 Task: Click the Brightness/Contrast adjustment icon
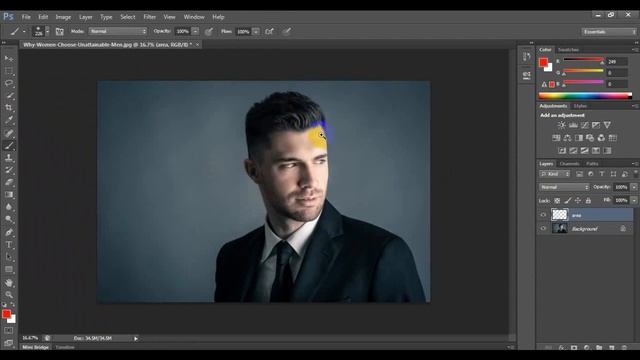pyautogui.click(x=562, y=125)
